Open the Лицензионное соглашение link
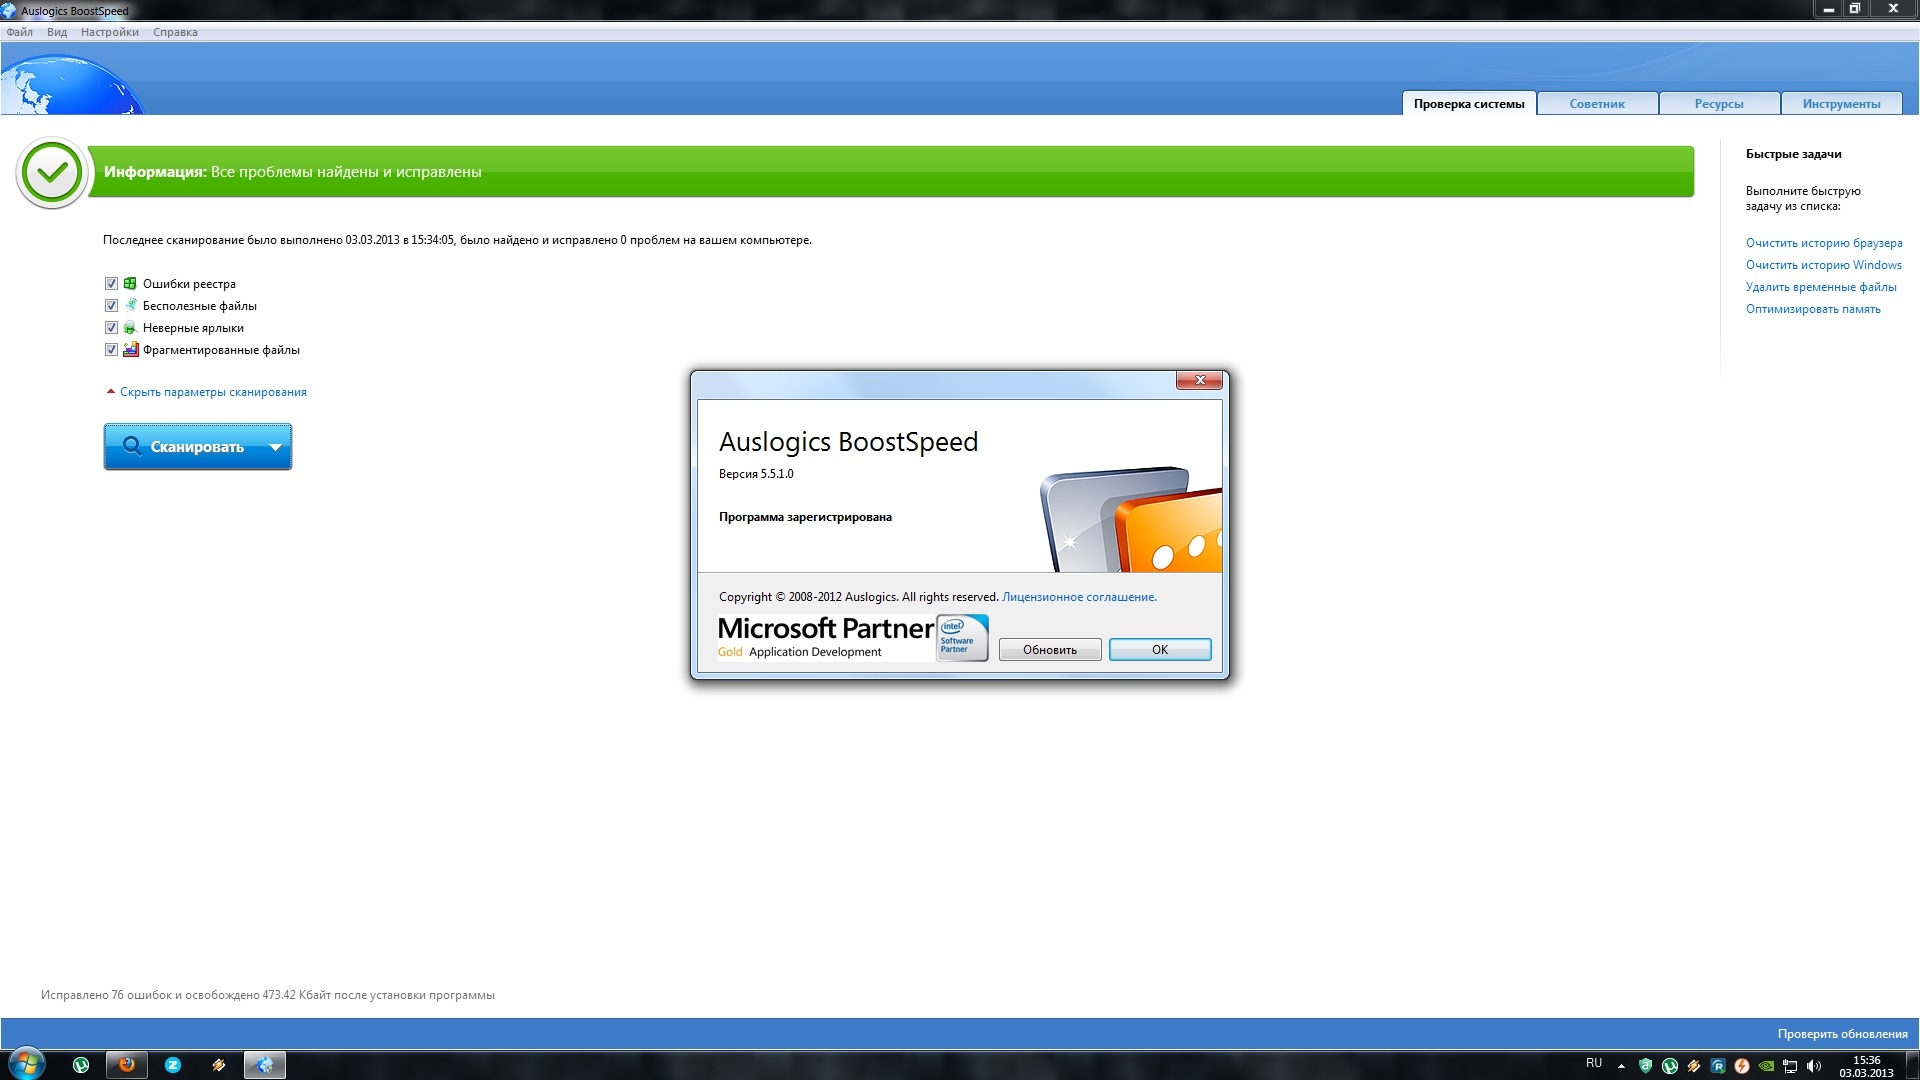This screenshot has width=1920, height=1080. click(1079, 597)
